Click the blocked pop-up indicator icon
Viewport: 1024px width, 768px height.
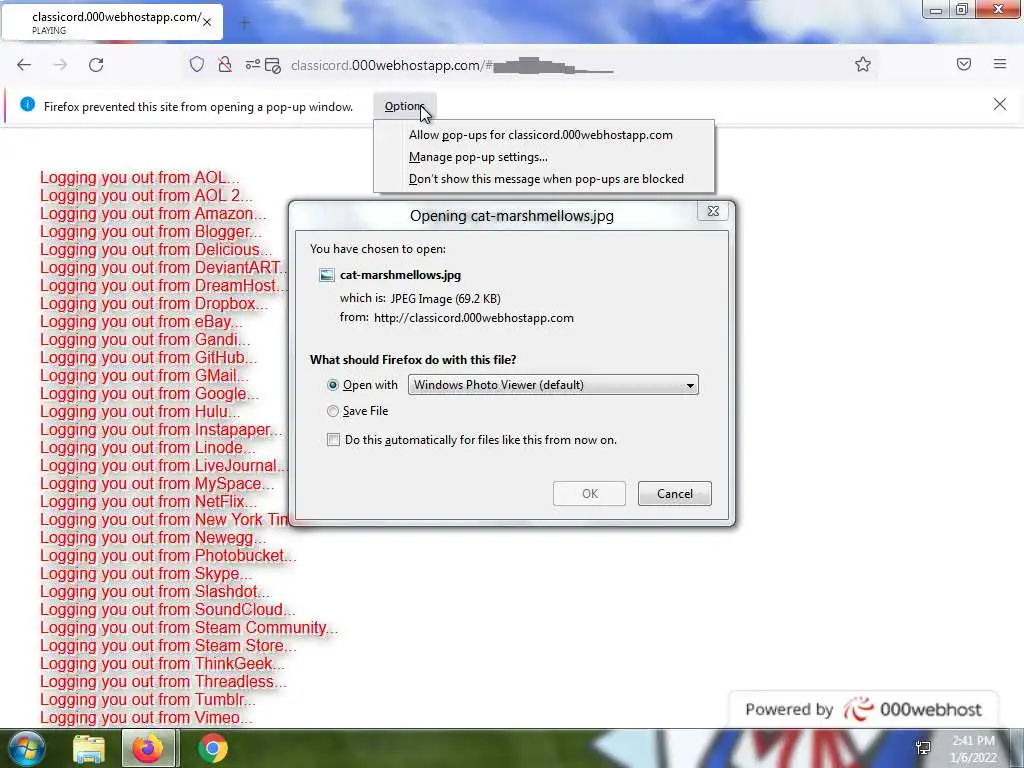click(x=273, y=65)
